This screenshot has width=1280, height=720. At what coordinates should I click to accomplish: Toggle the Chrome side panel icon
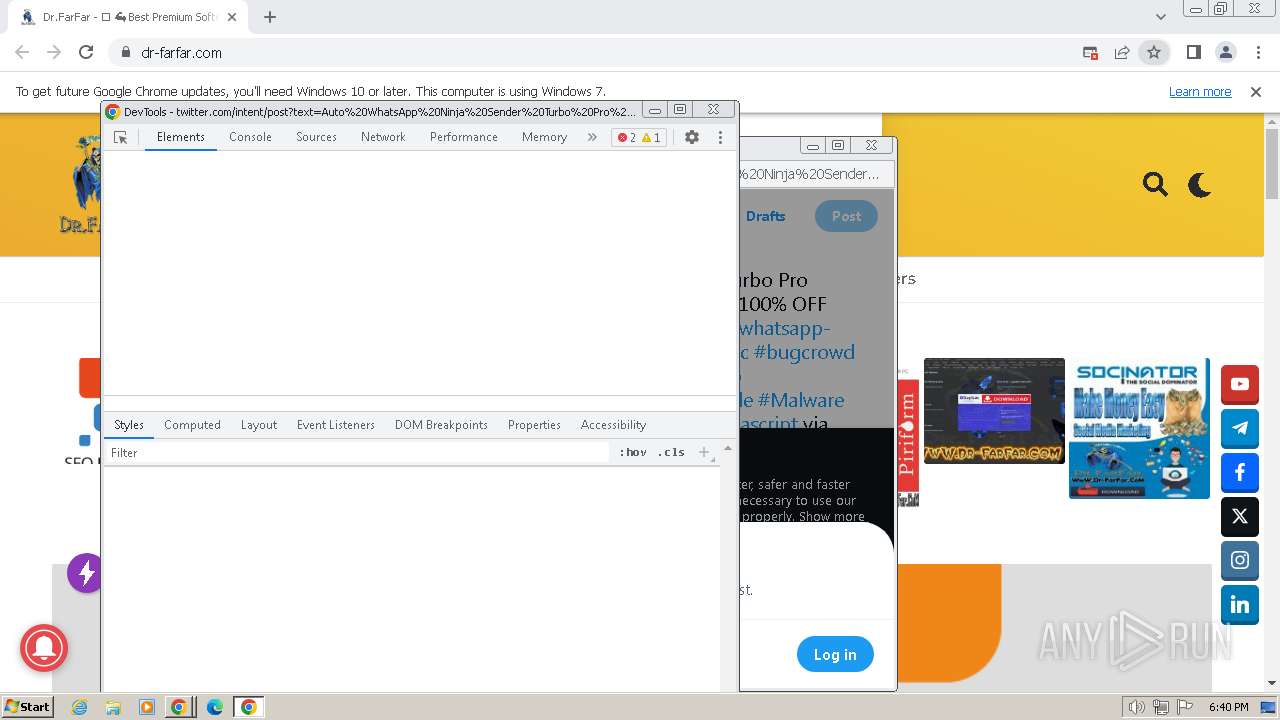1193,53
